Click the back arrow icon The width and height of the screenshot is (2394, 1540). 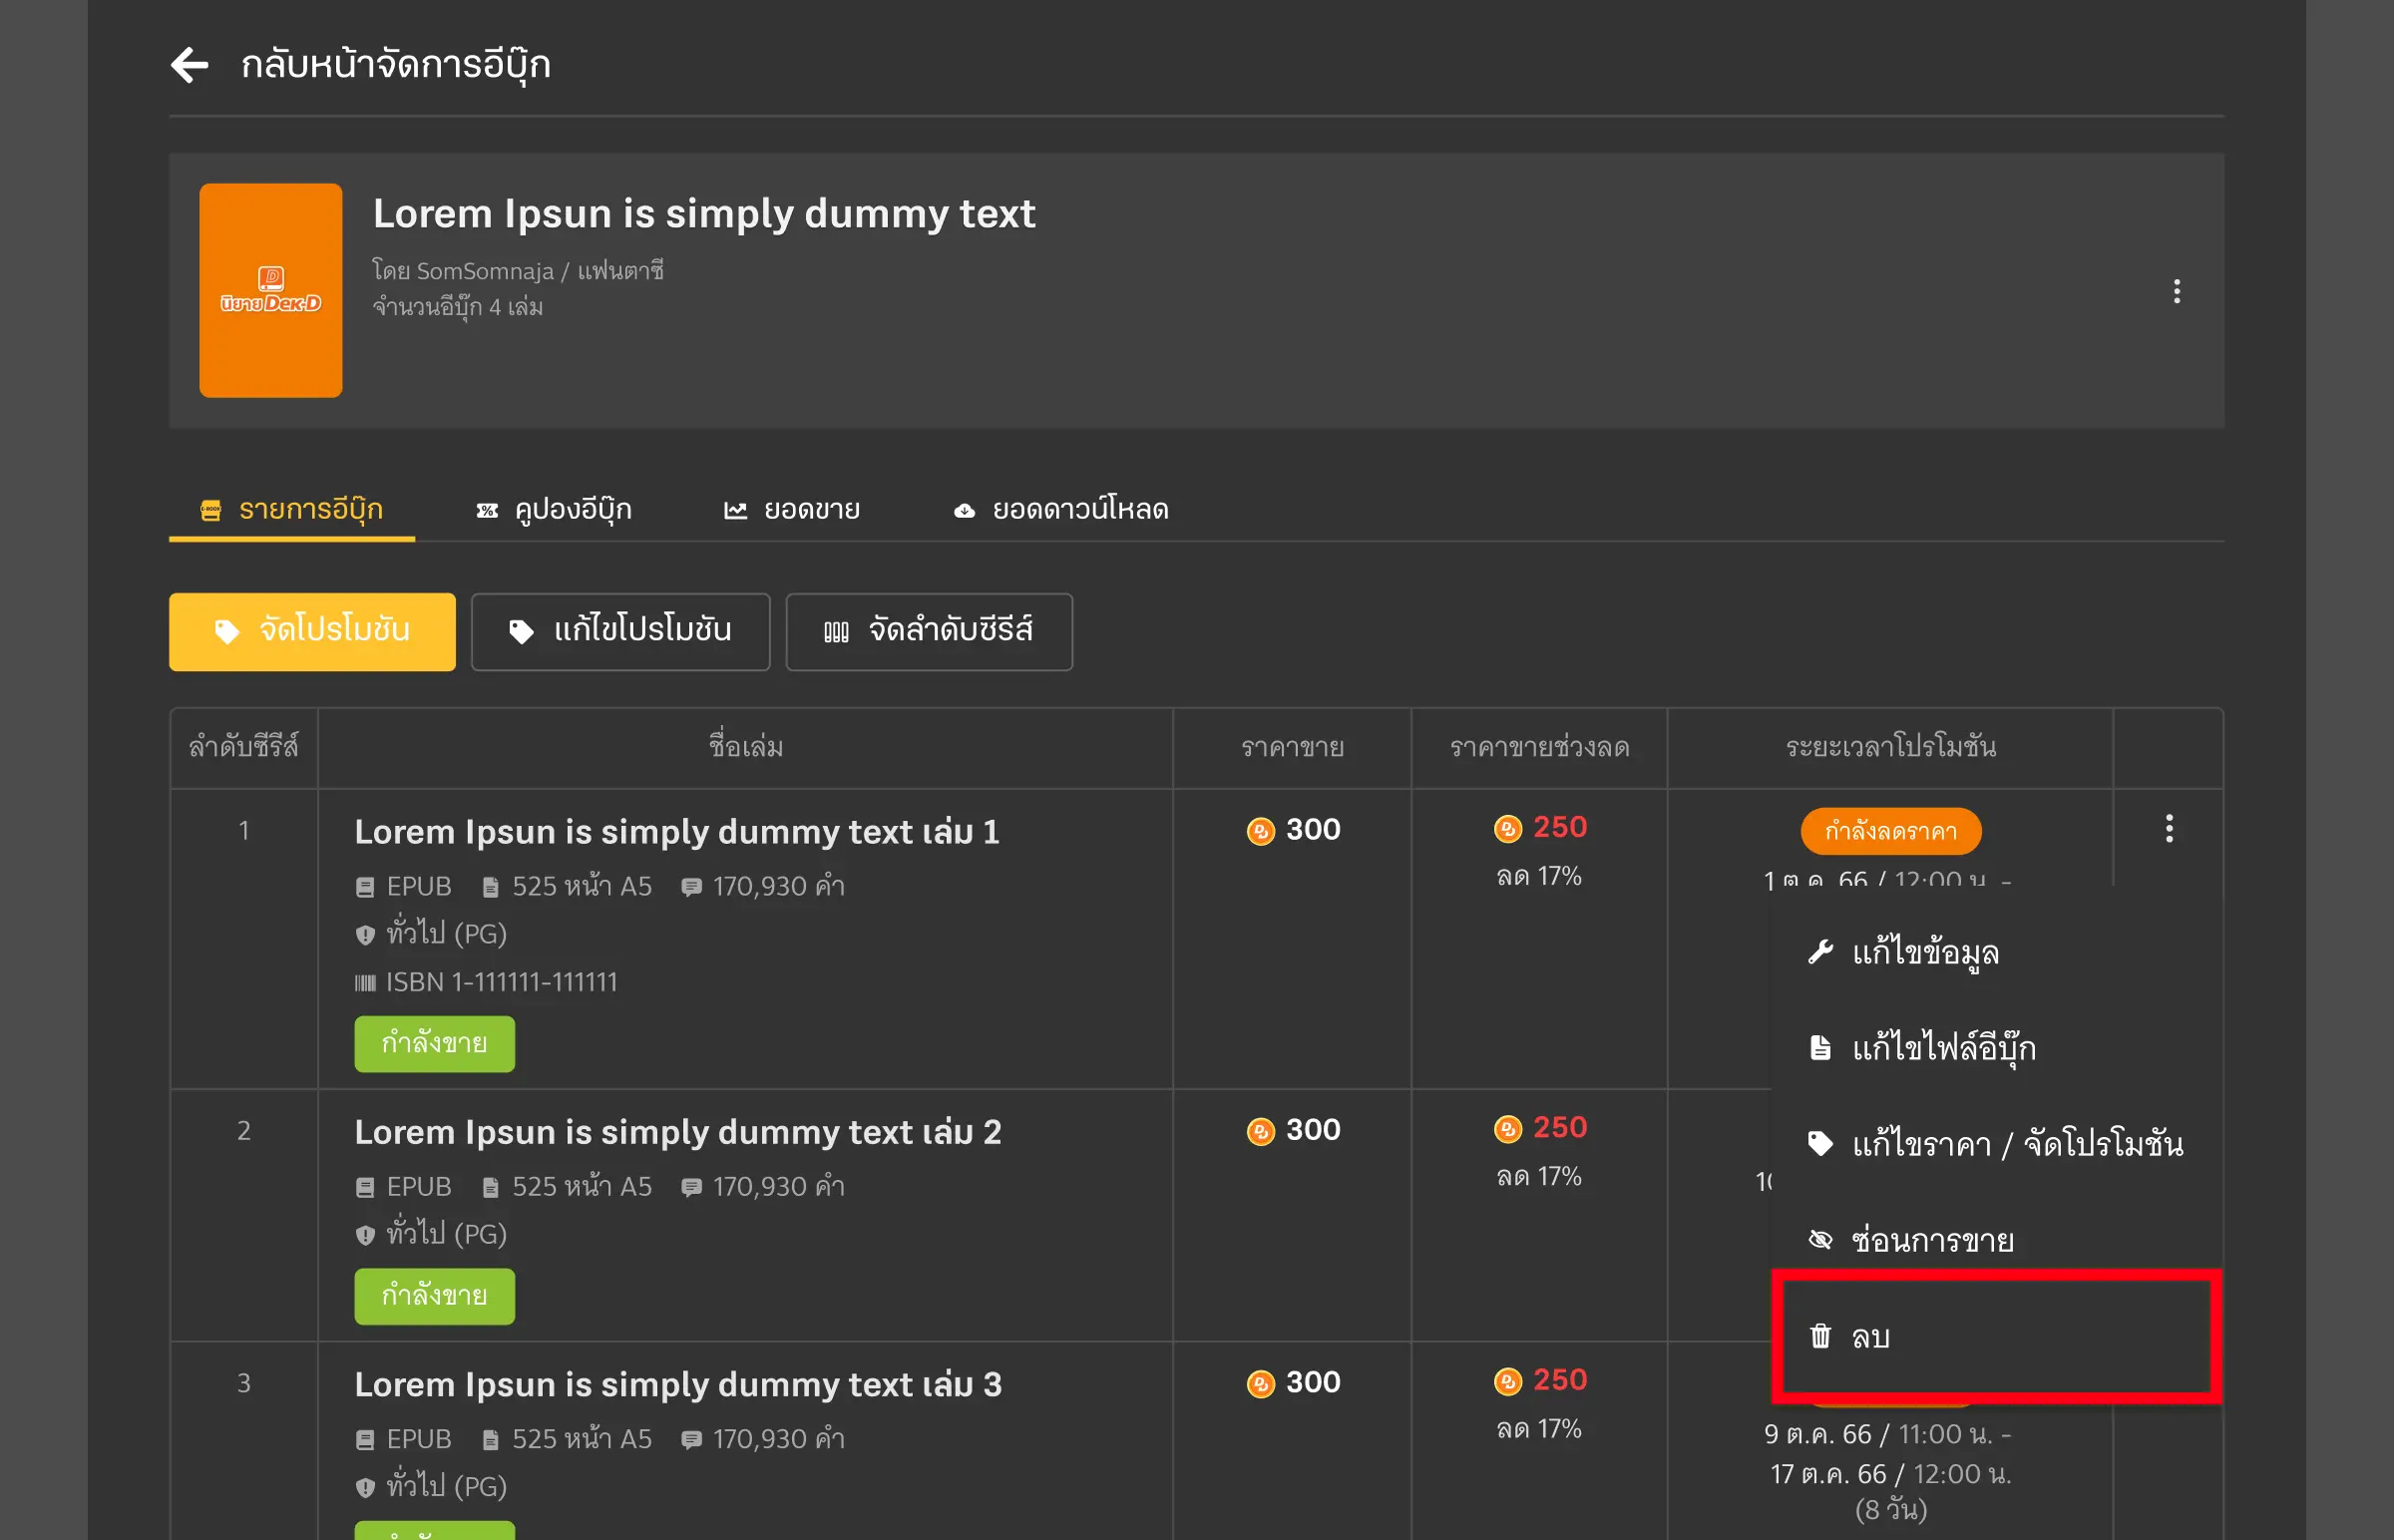(x=189, y=65)
